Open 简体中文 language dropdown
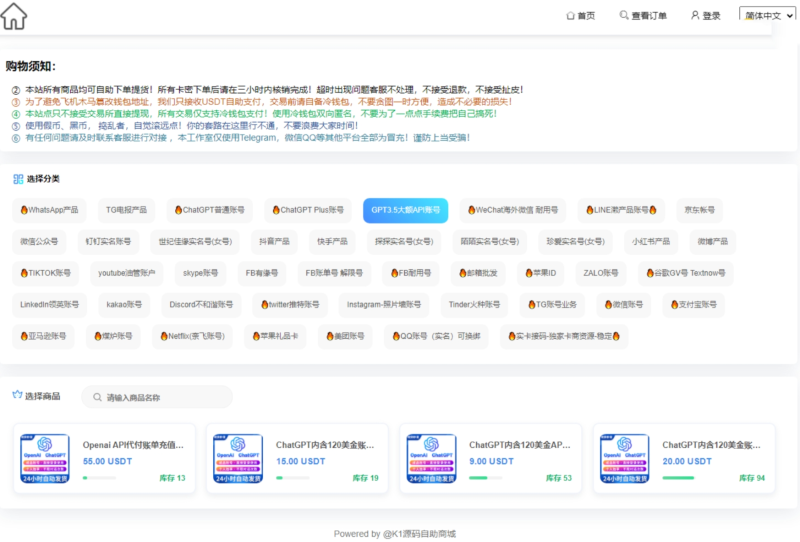 [767, 15]
